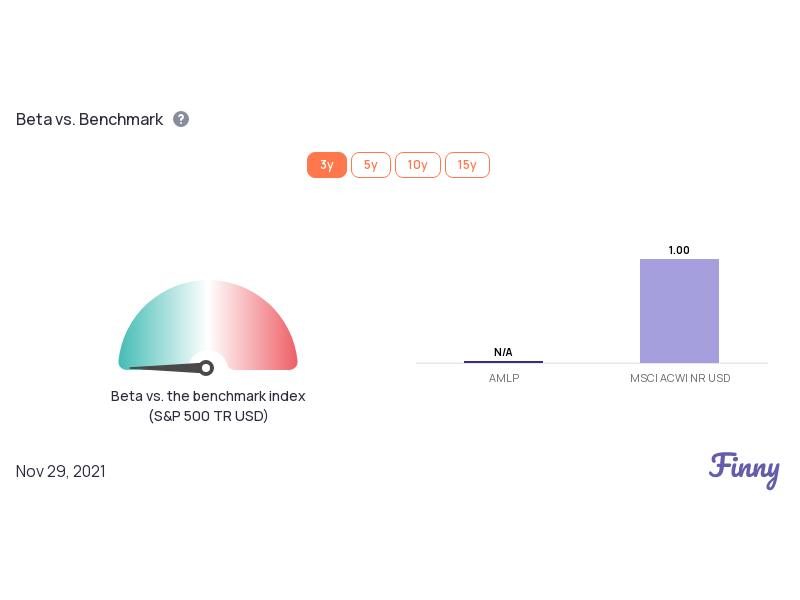Click the MSCI ACWI NR USD label
The height and width of the screenshot is (600, 800).
680,378
